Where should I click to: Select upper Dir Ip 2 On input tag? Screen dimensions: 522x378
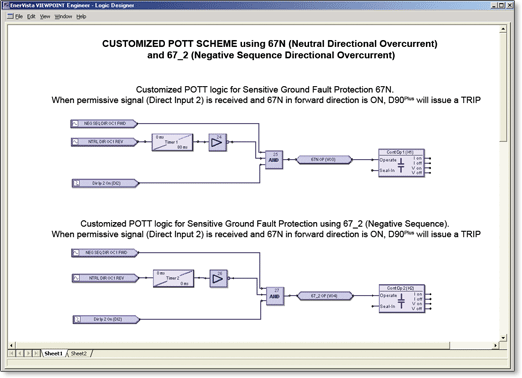(x=105, y=183)
